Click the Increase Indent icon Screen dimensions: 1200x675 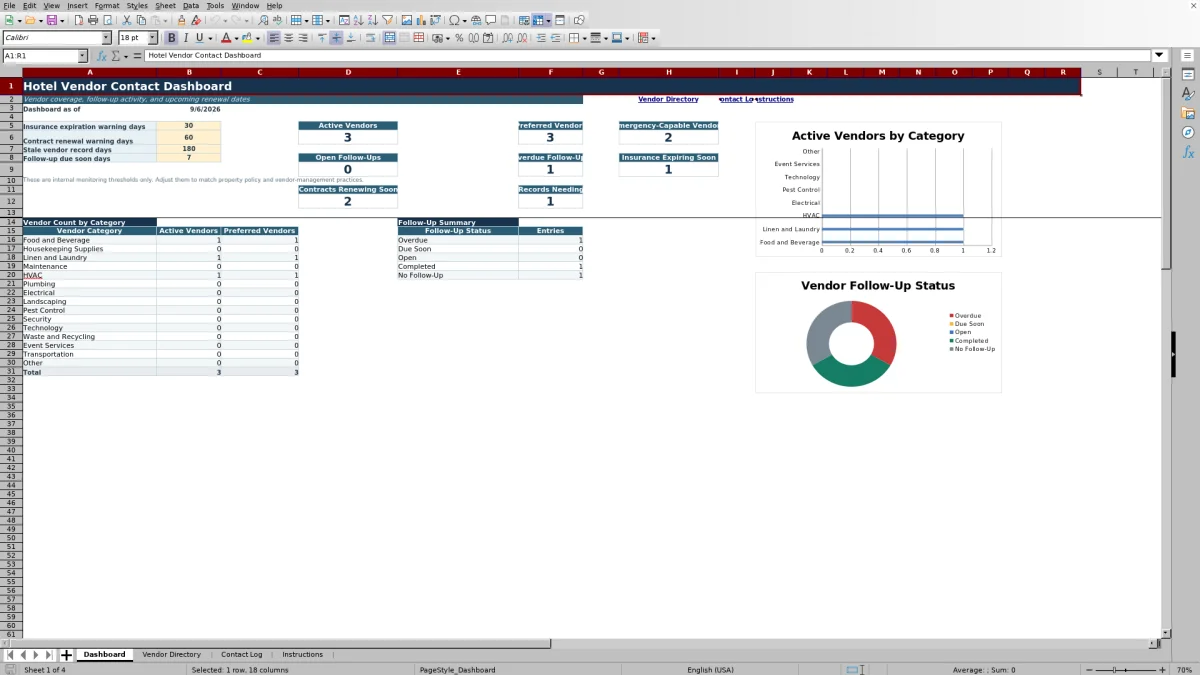[541, 38]
